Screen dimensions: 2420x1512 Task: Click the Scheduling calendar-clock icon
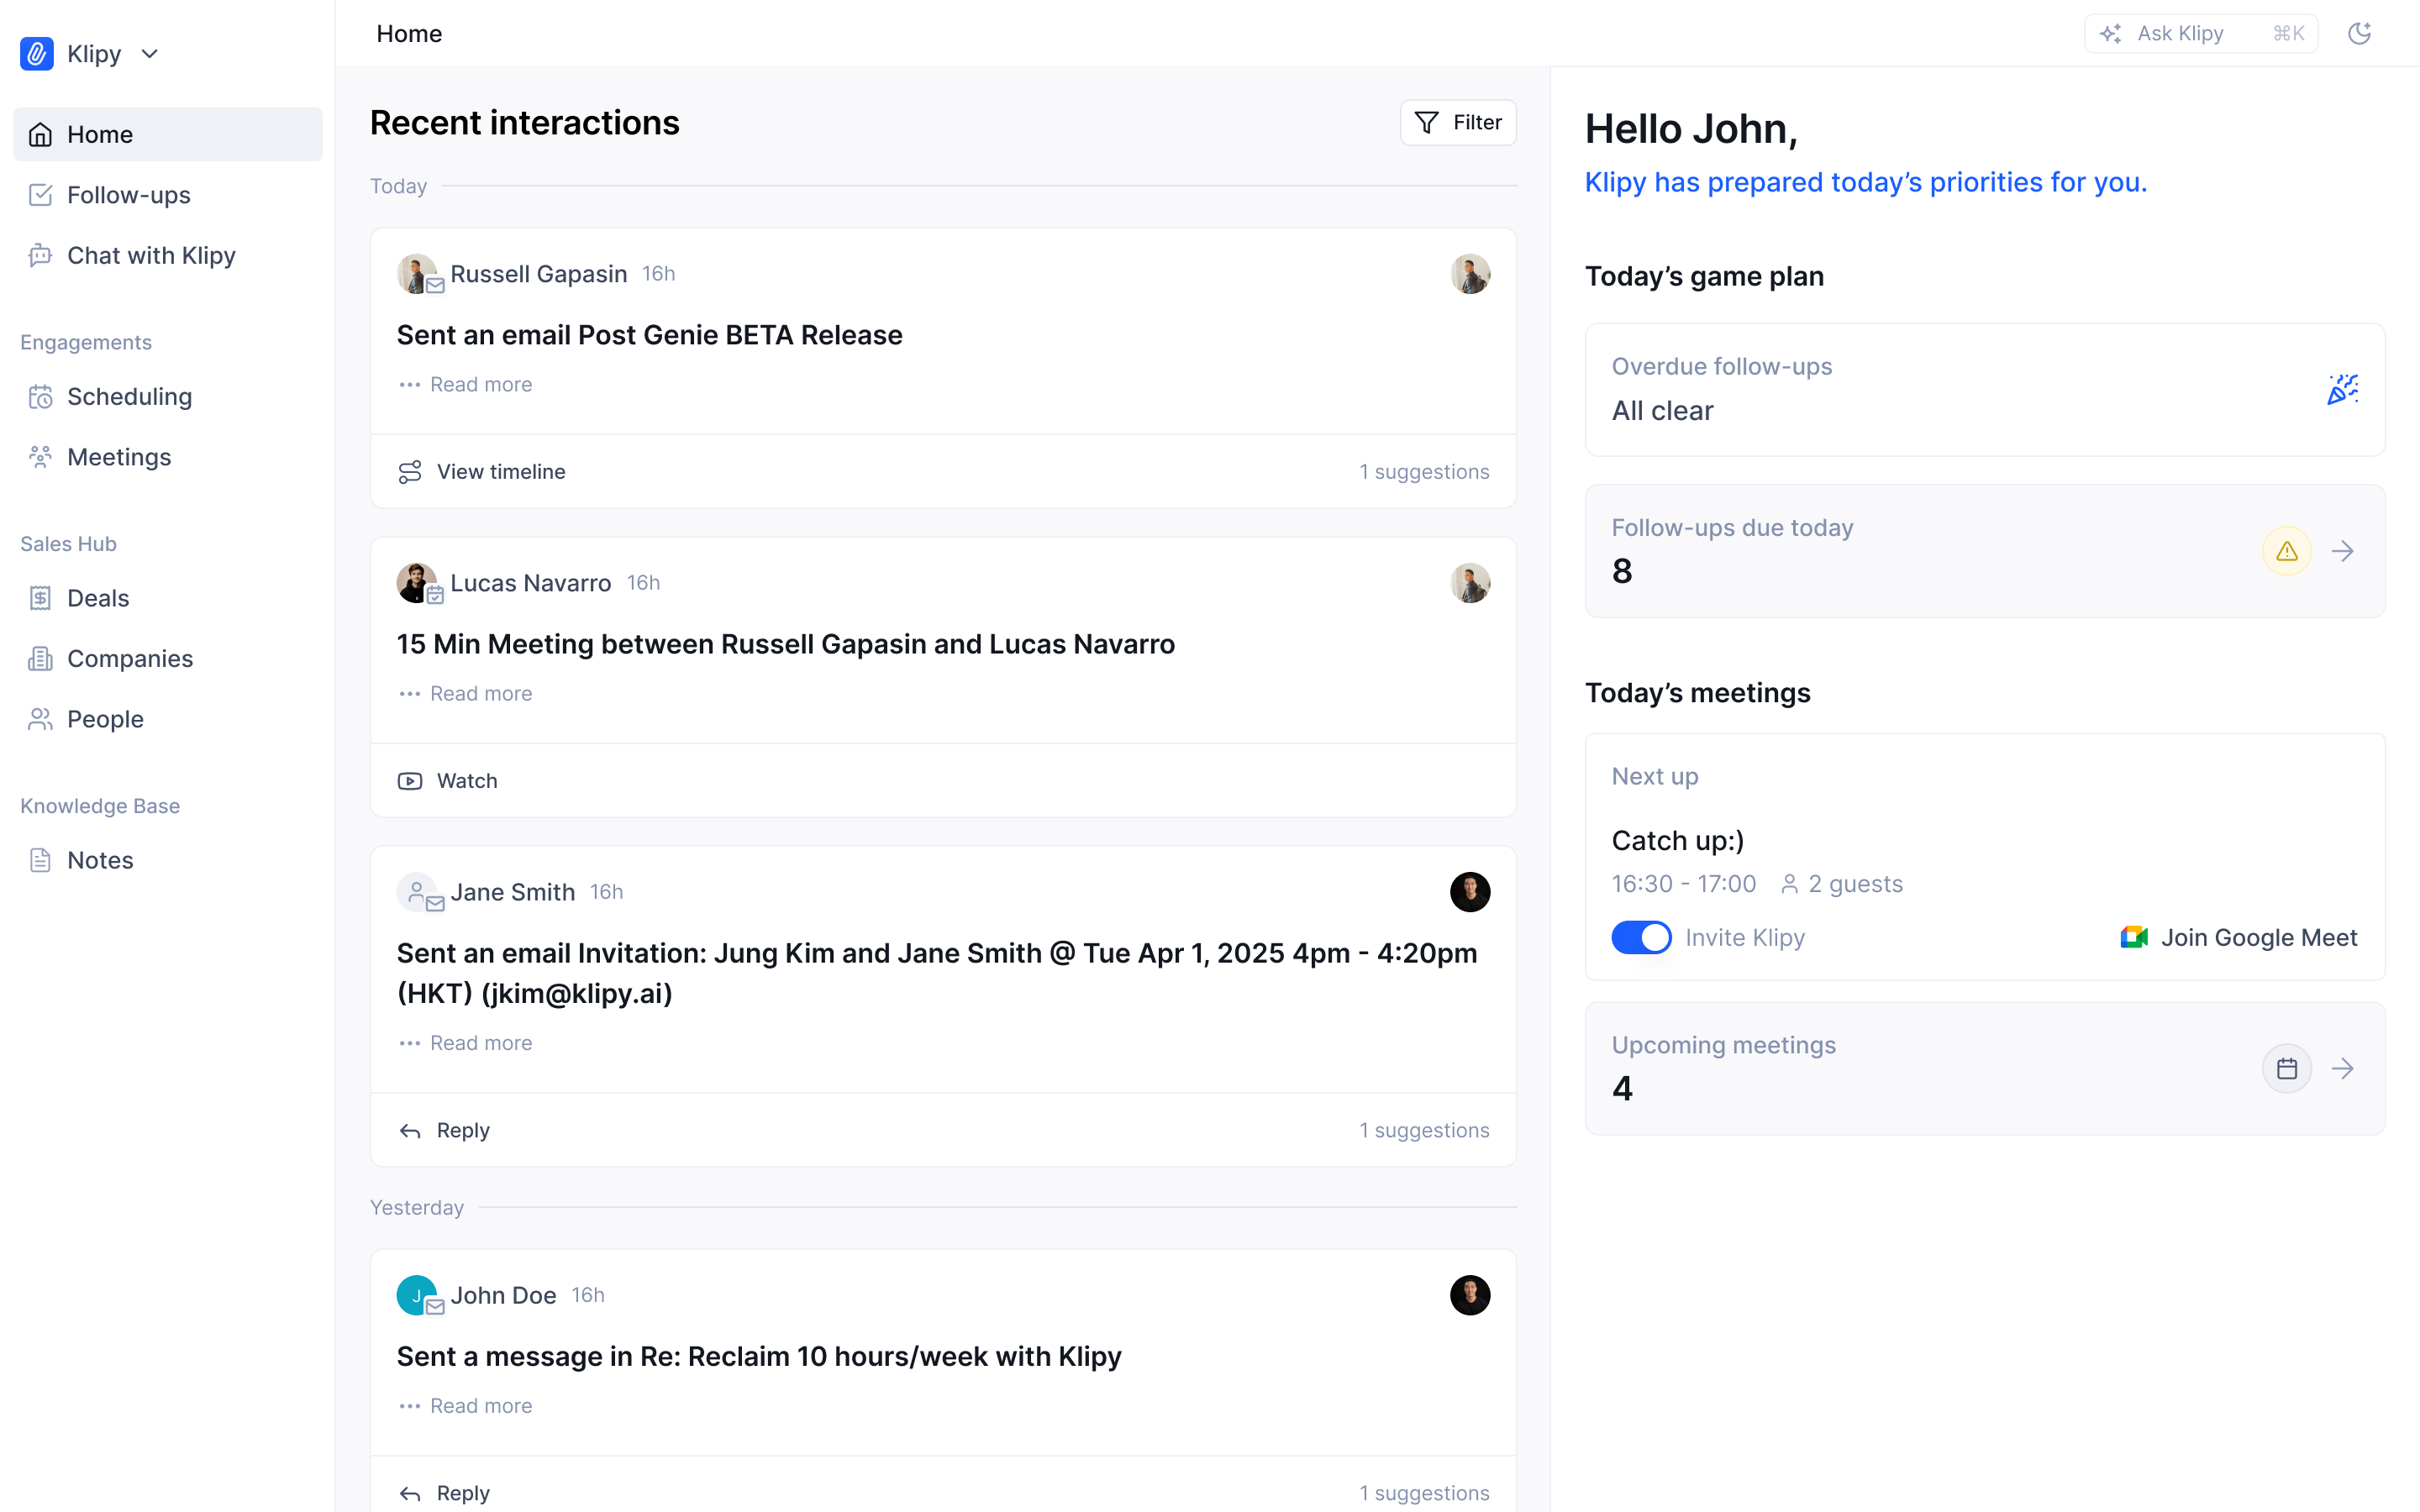point(40,396)
